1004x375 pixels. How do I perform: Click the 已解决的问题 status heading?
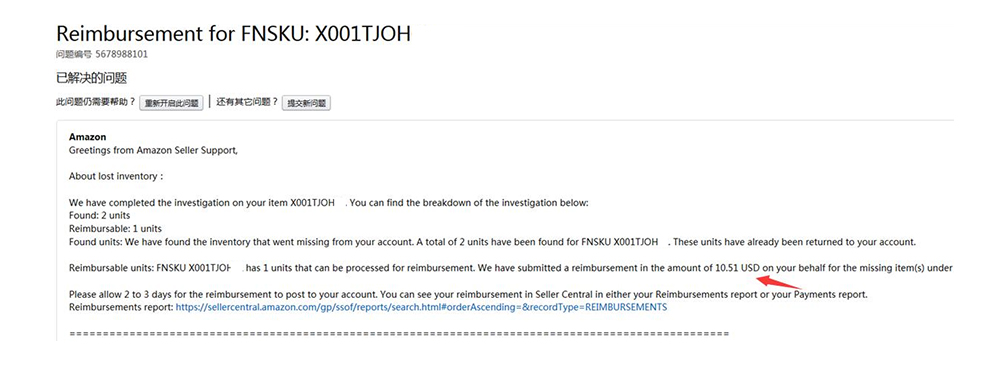pyautogui.click(x=92, y=78)
